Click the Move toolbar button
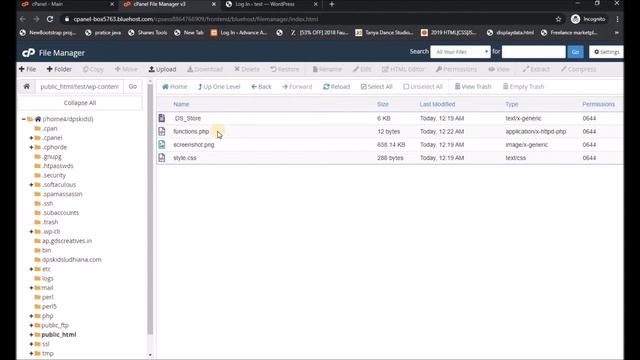640x360 pixels. pos(126,69)
